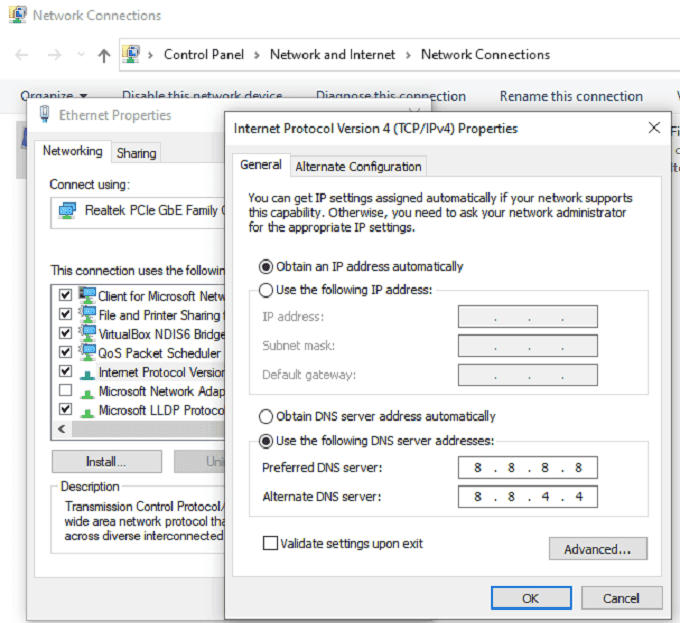
Task: Click the Realtek PCIe GbE adapter icon
Action: [x=67, y=211]
